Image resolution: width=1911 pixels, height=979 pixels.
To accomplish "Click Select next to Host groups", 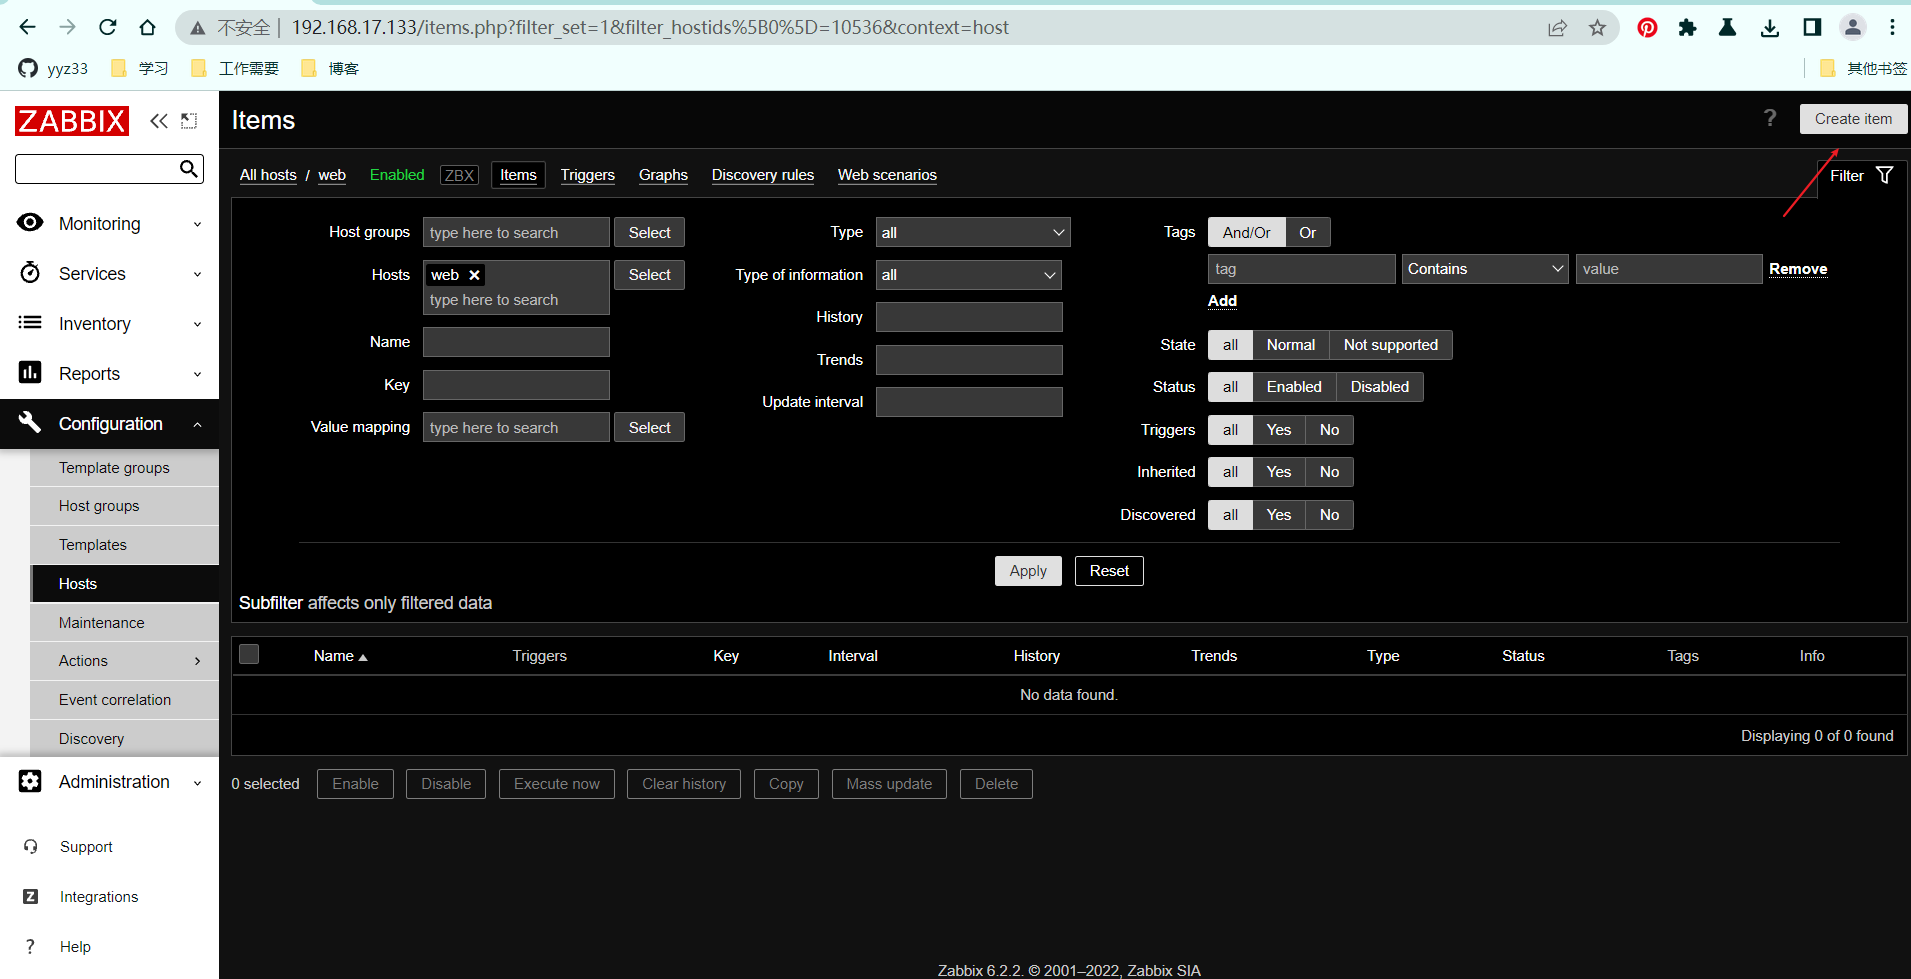I will [x=649, y=232].
